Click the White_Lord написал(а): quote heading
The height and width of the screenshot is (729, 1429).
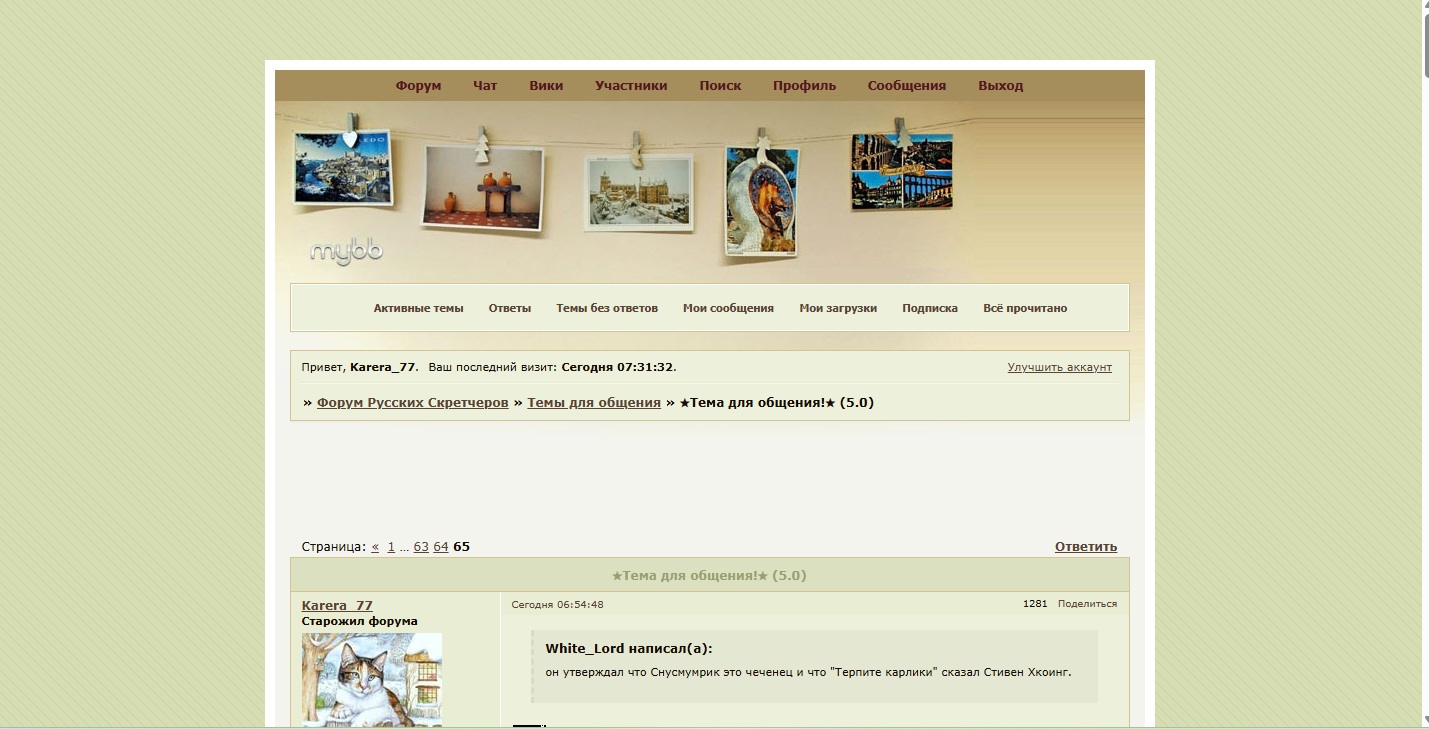(x=629, y=649)
